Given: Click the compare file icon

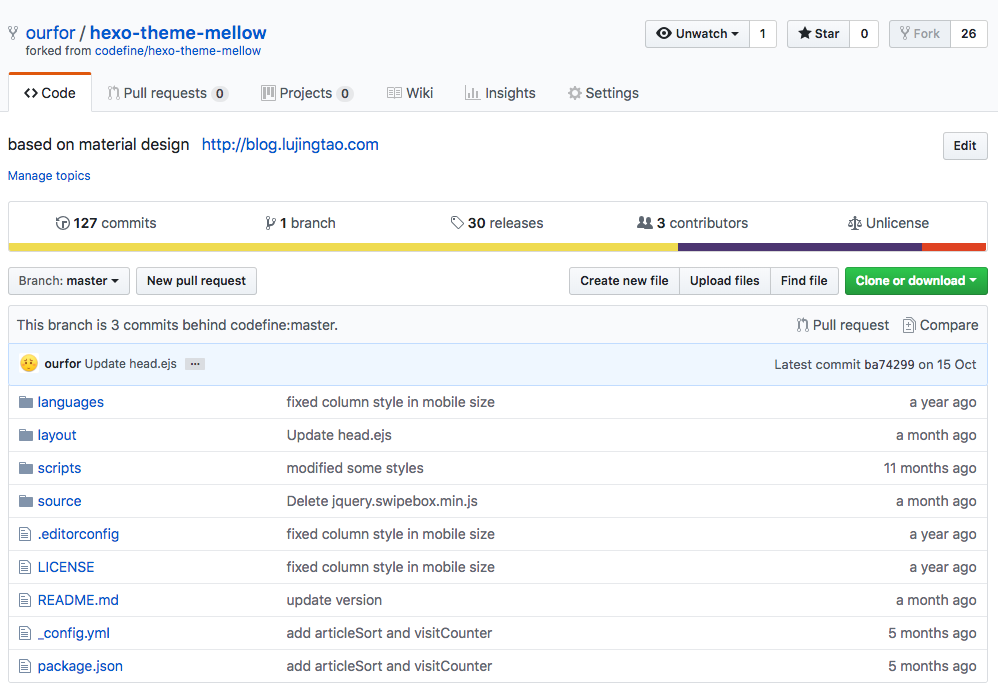Looking at the screenshot, I should [x=909, y=325].
